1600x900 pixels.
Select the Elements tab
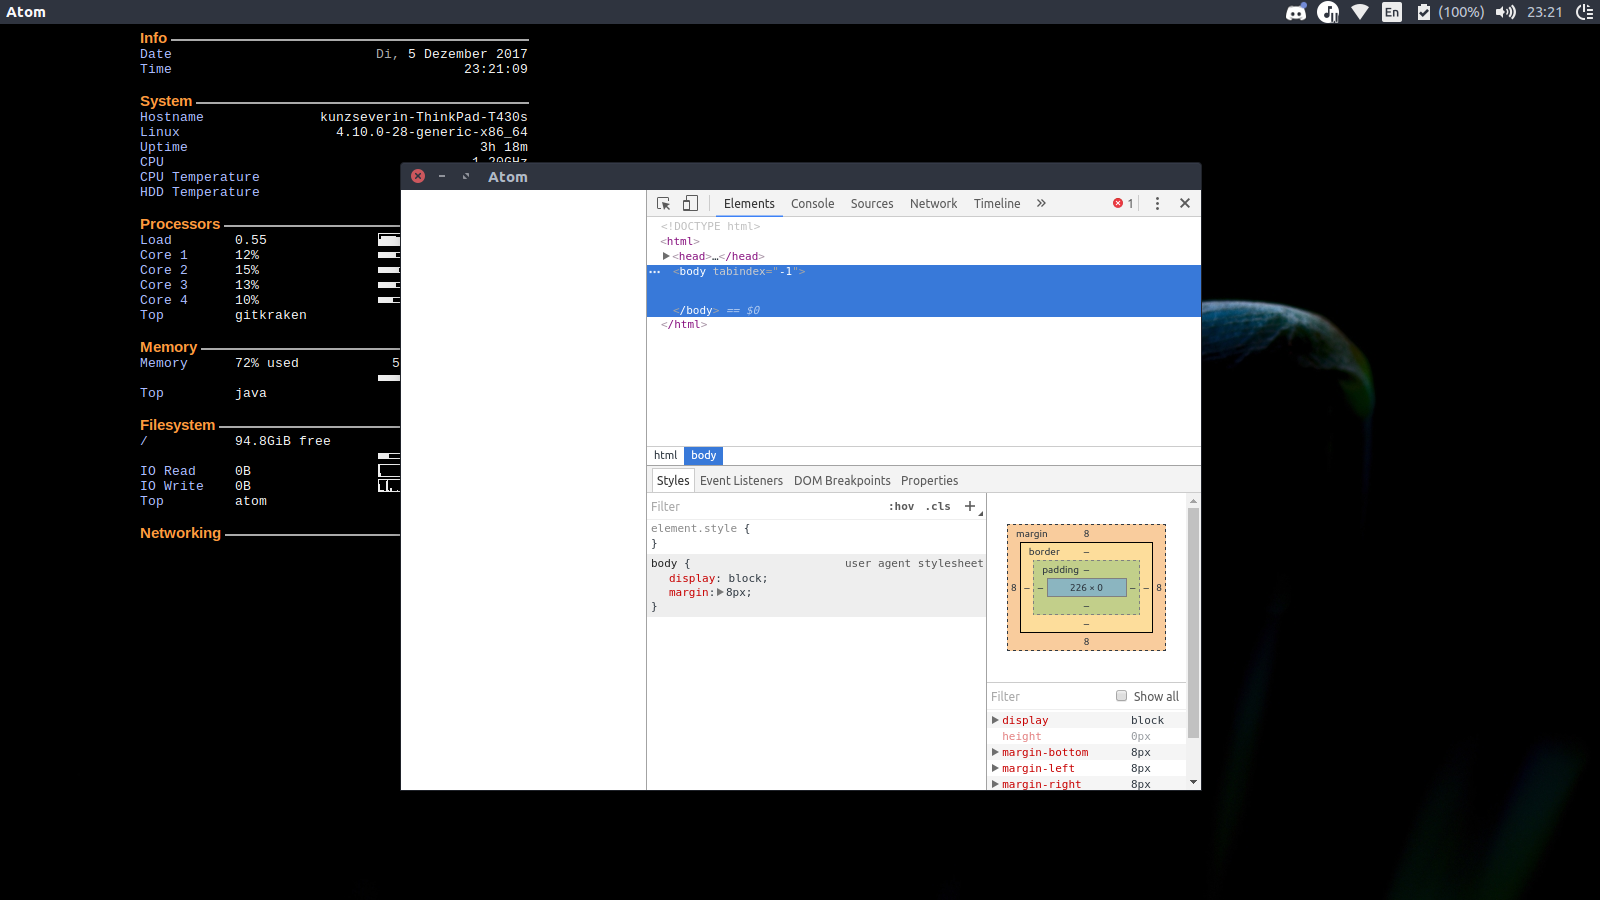[x=749, y=203]
